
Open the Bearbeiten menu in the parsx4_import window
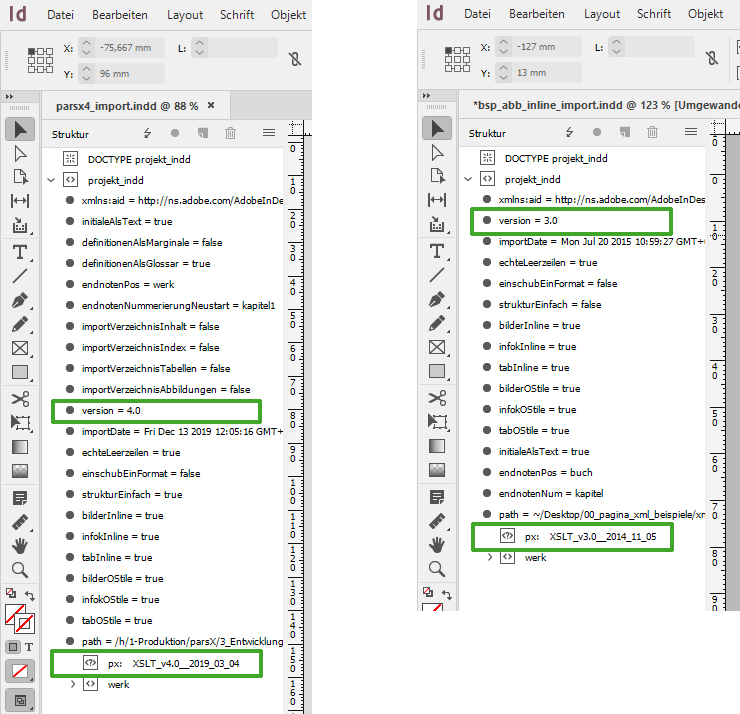tap(120, 15)
